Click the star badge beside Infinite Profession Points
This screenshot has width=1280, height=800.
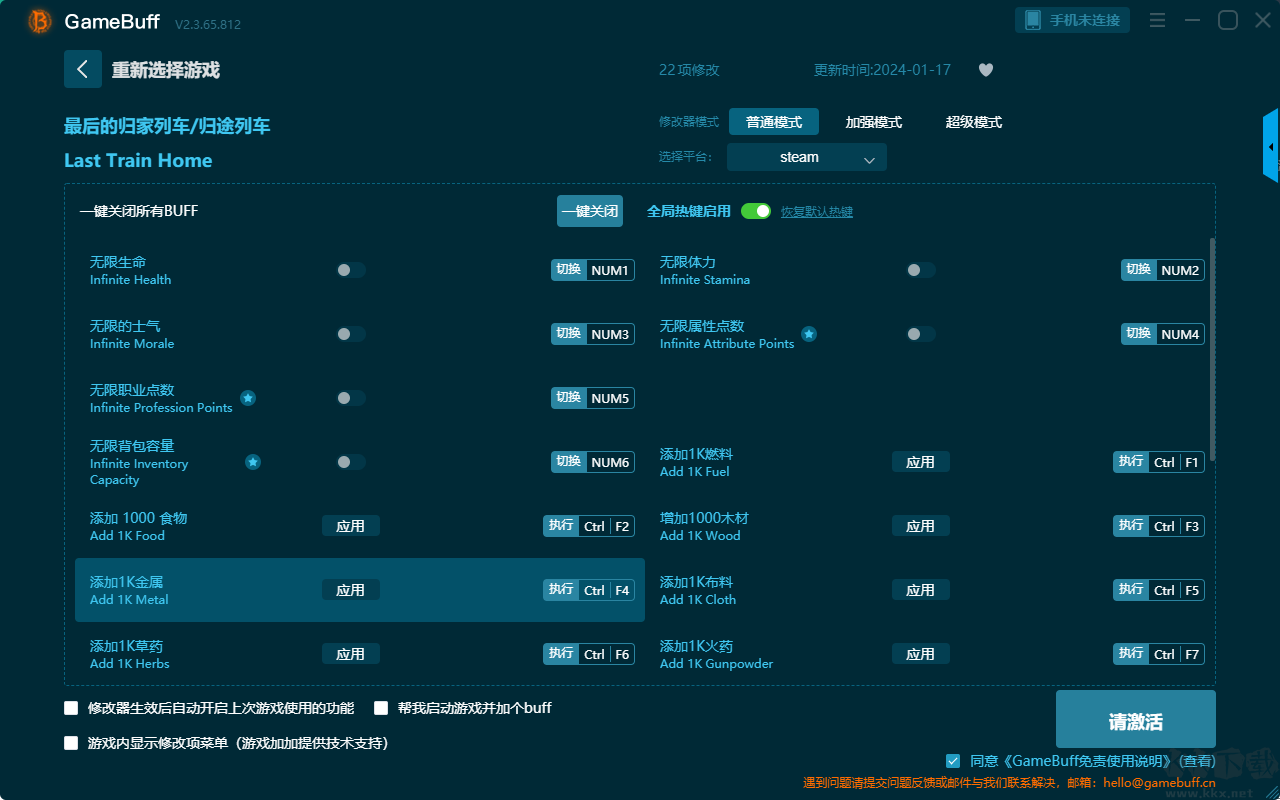click(x=248, y=398)
